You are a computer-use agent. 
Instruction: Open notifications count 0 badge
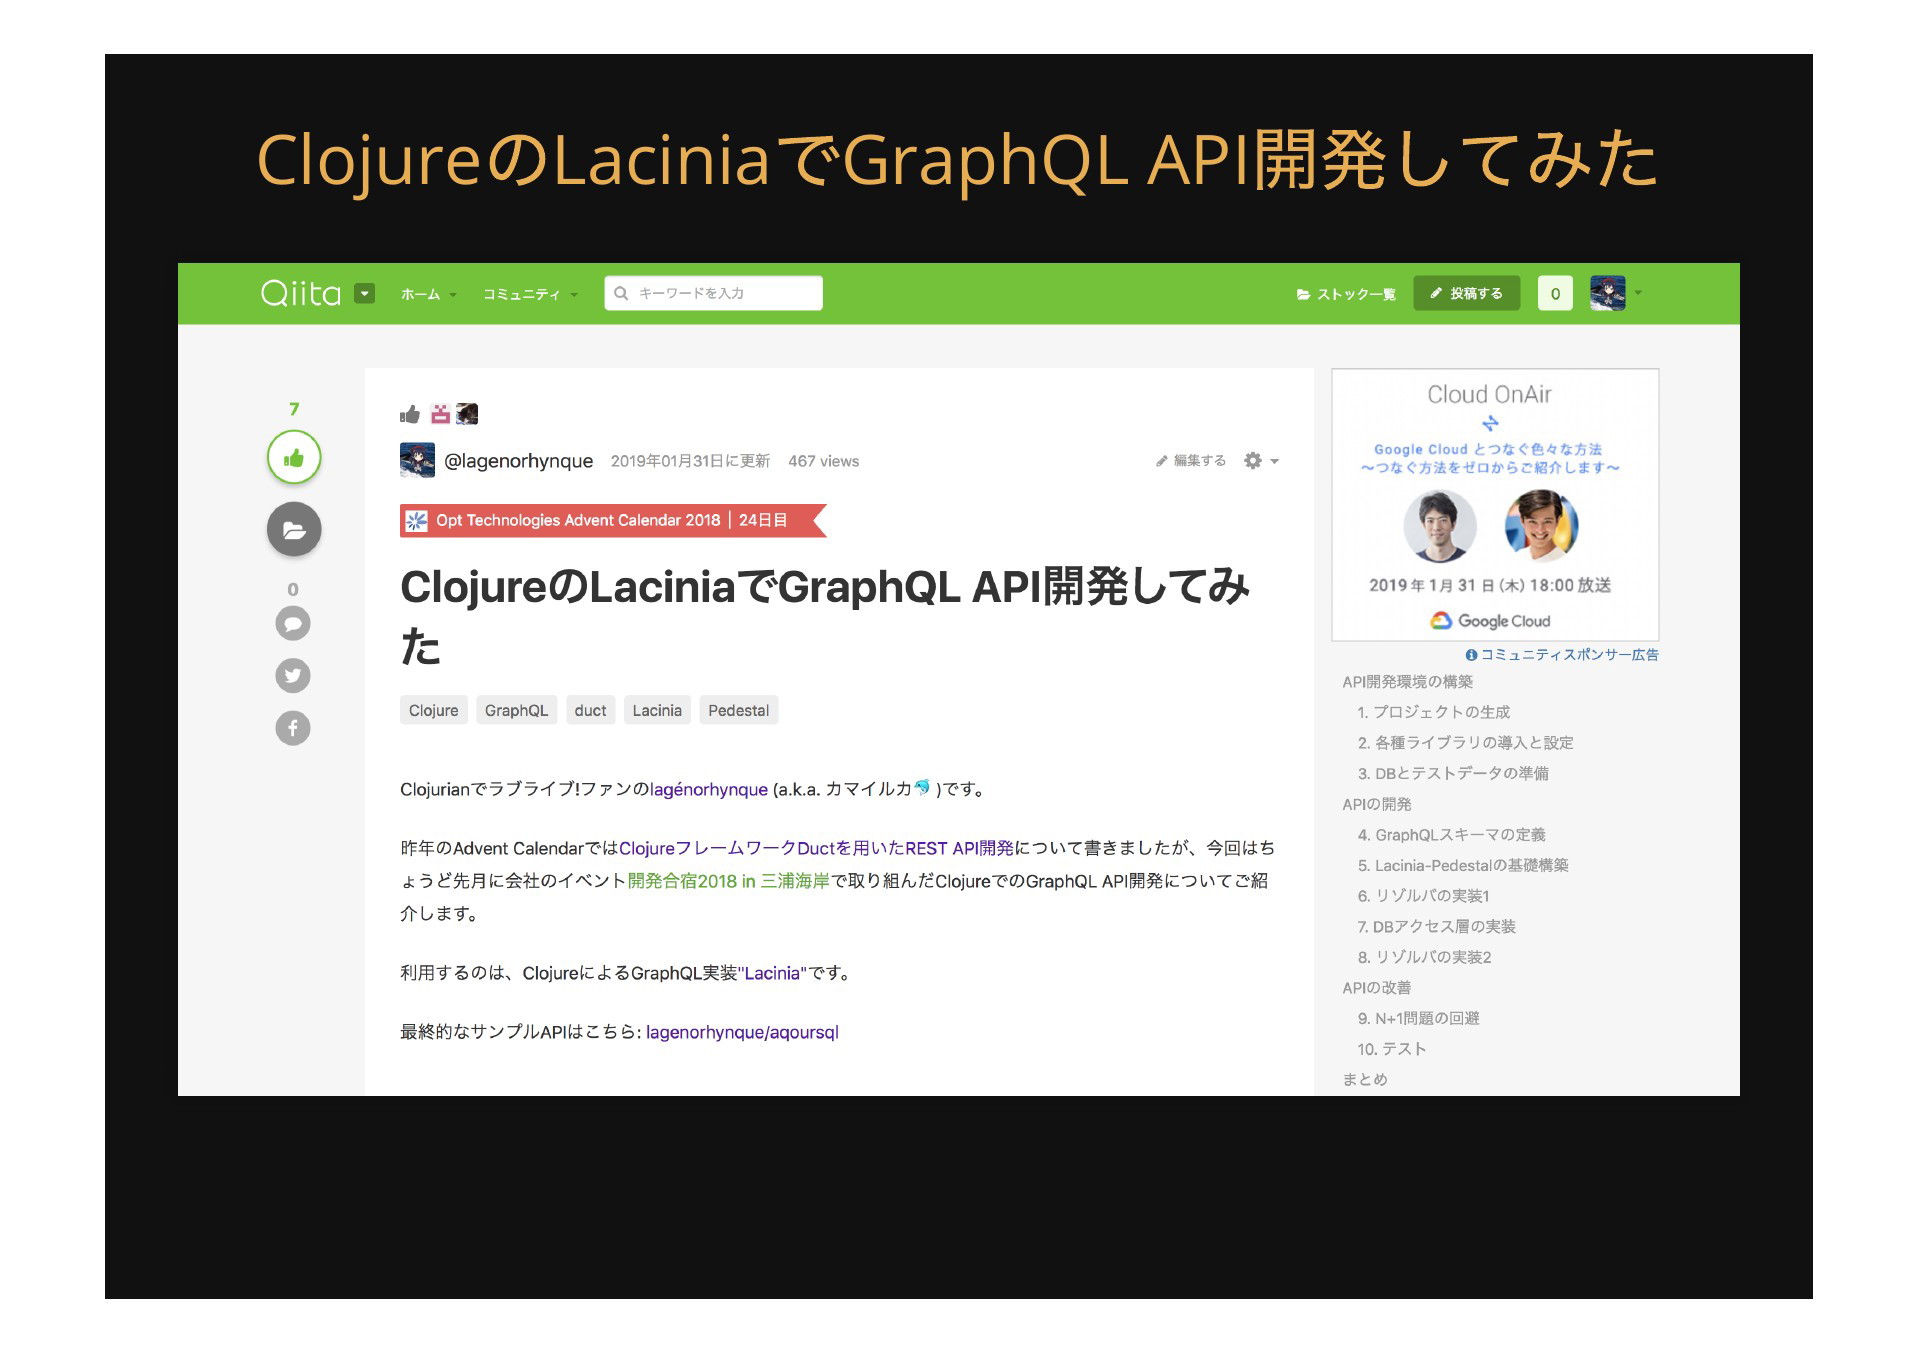[1555, 293]
